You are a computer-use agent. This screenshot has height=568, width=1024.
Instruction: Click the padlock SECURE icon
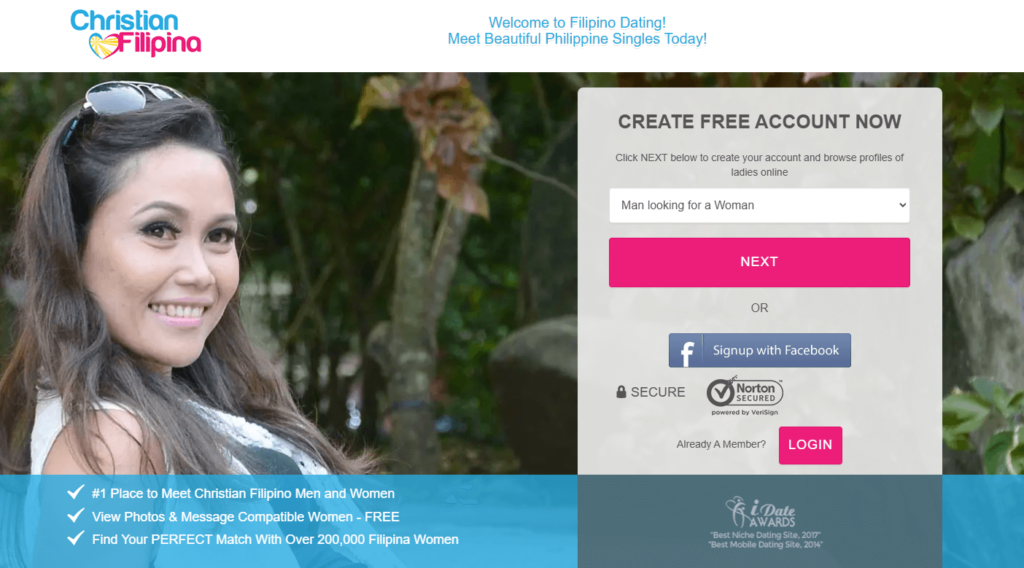pyautogui.click(x=621, y=392)
